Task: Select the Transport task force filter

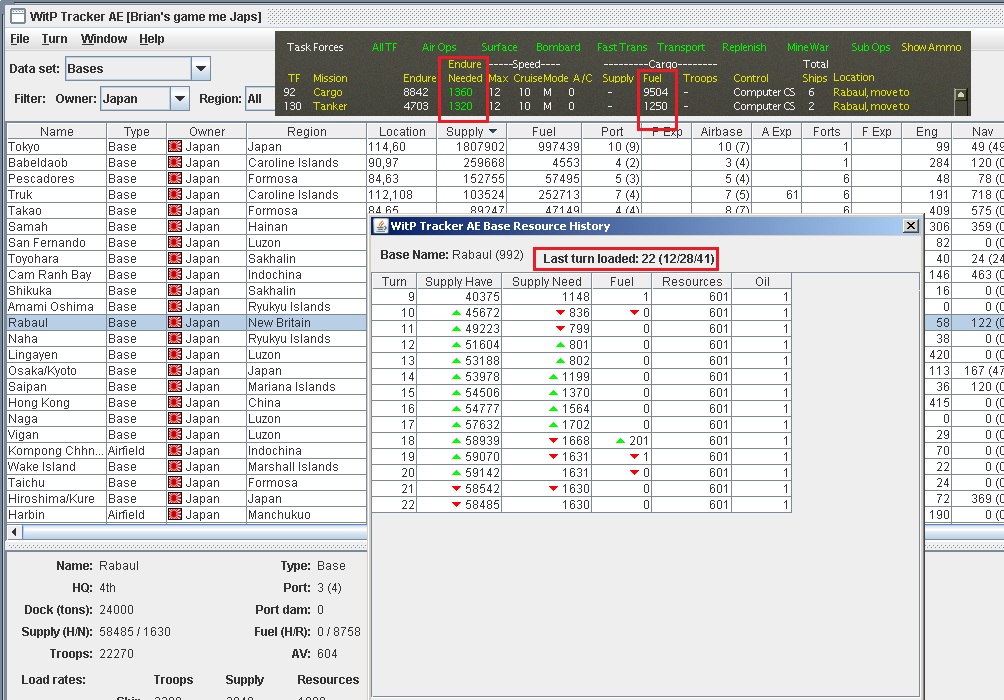Action: point(681,47)
